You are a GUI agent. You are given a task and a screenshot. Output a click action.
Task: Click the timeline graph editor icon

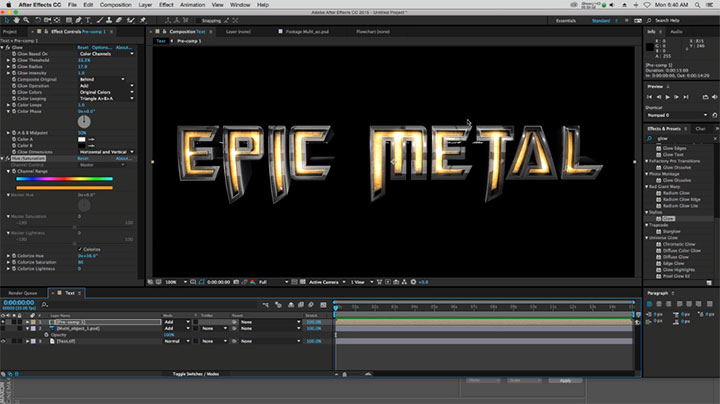[x=323, y=305]
